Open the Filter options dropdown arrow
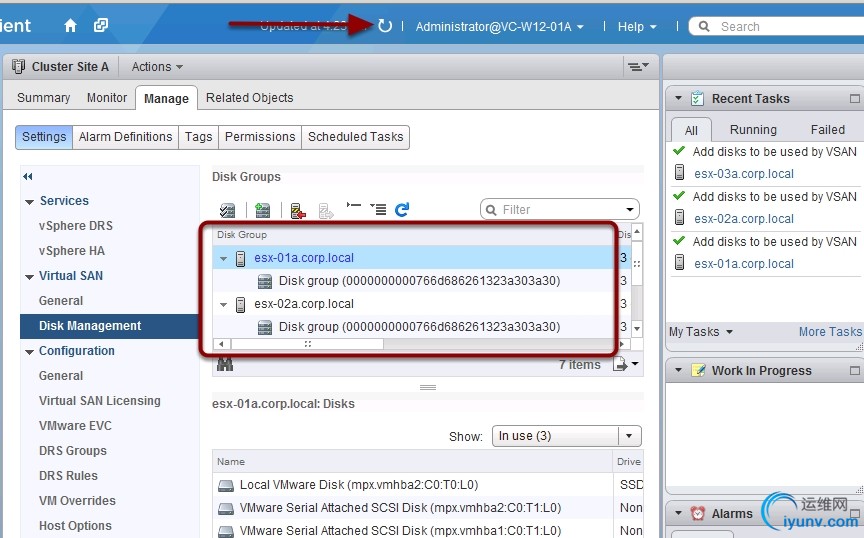The width and height of the screenshot is (864, 538). pos(630,209)
